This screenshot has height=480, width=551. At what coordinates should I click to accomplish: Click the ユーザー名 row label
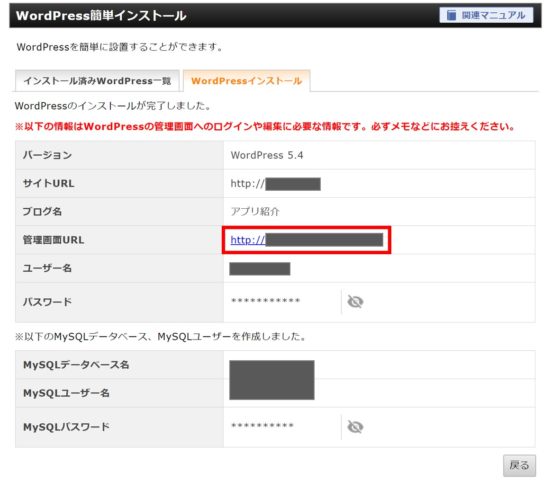(x=47, y=268)
